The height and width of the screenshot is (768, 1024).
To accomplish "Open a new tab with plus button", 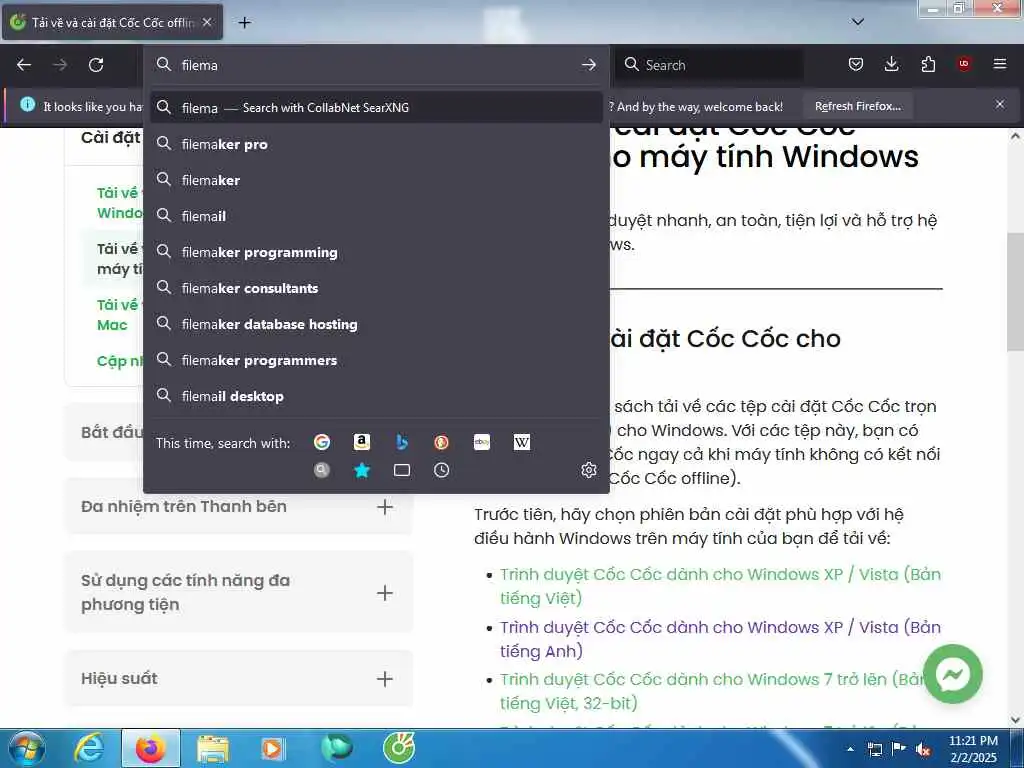I will pos(244,23).
